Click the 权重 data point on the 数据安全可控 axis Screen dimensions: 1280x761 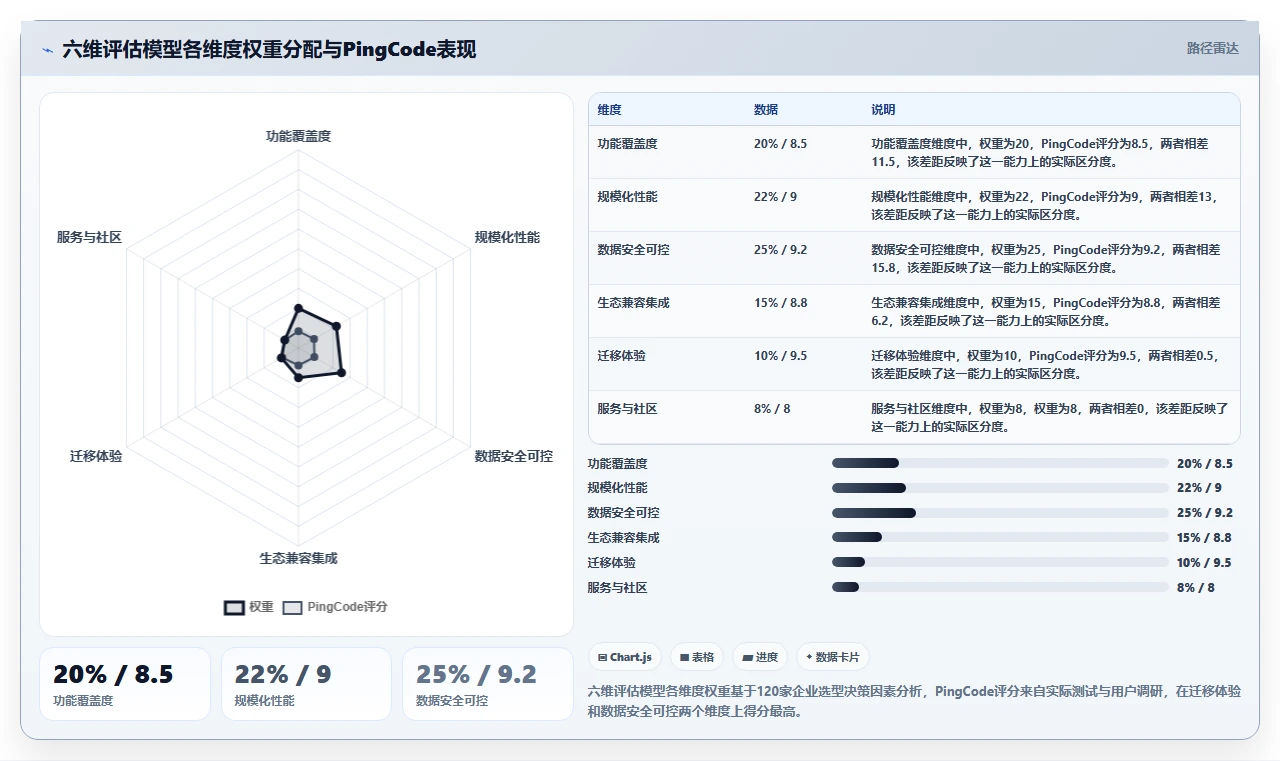(x=341, y=373)
